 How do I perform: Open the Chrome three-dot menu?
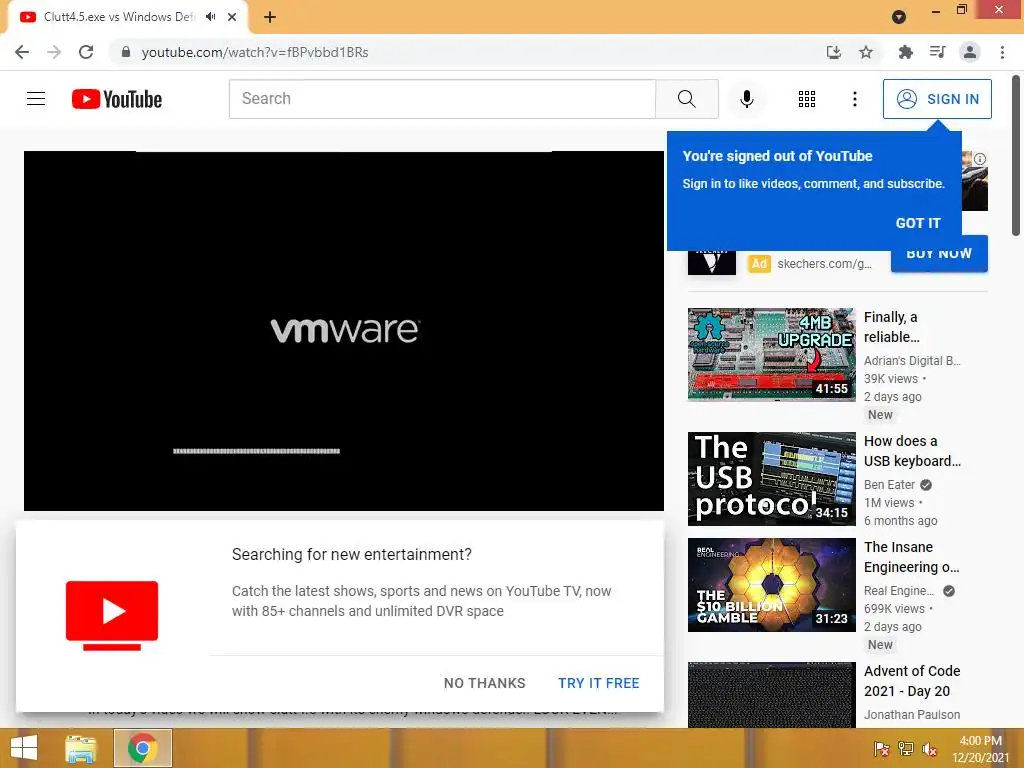pos(1002,52)
